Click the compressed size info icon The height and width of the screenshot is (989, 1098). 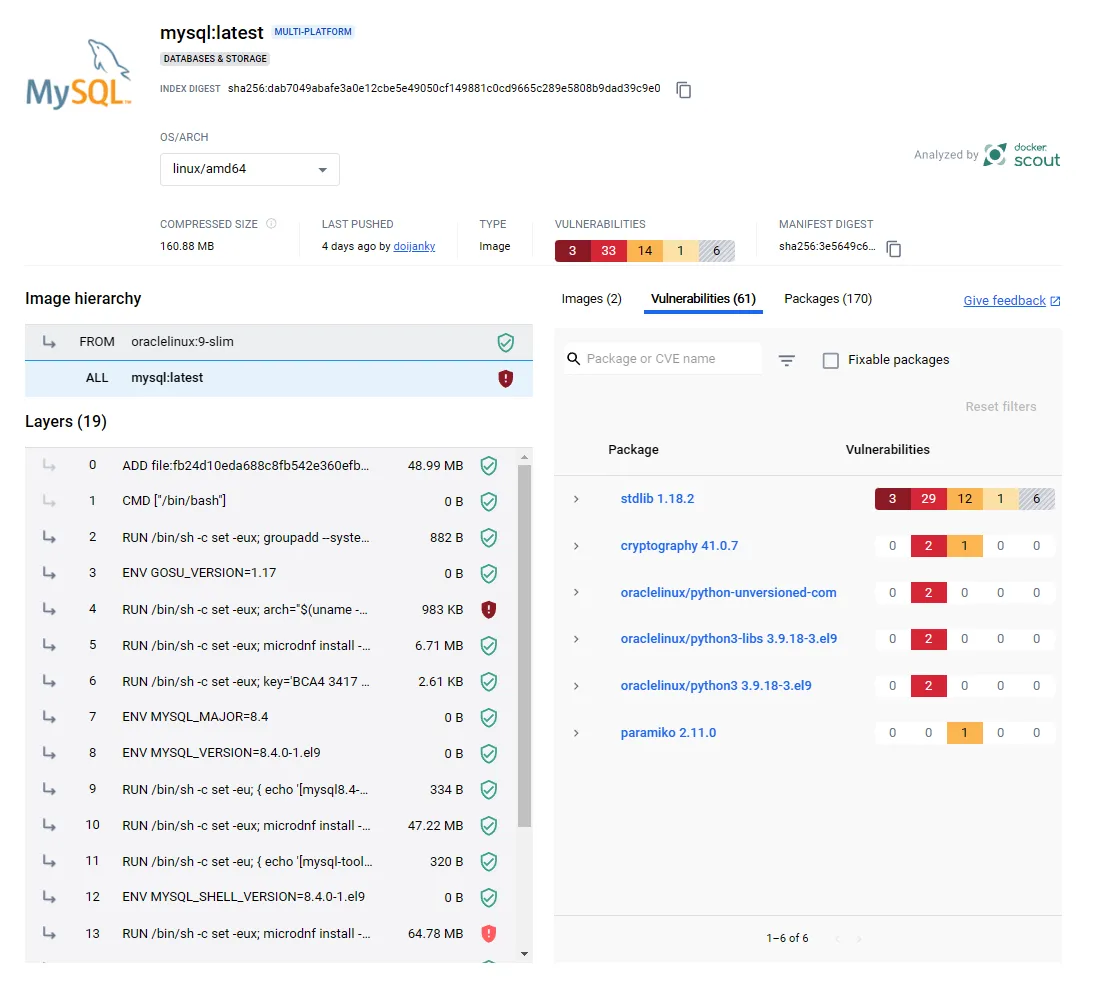coord(271,223)
